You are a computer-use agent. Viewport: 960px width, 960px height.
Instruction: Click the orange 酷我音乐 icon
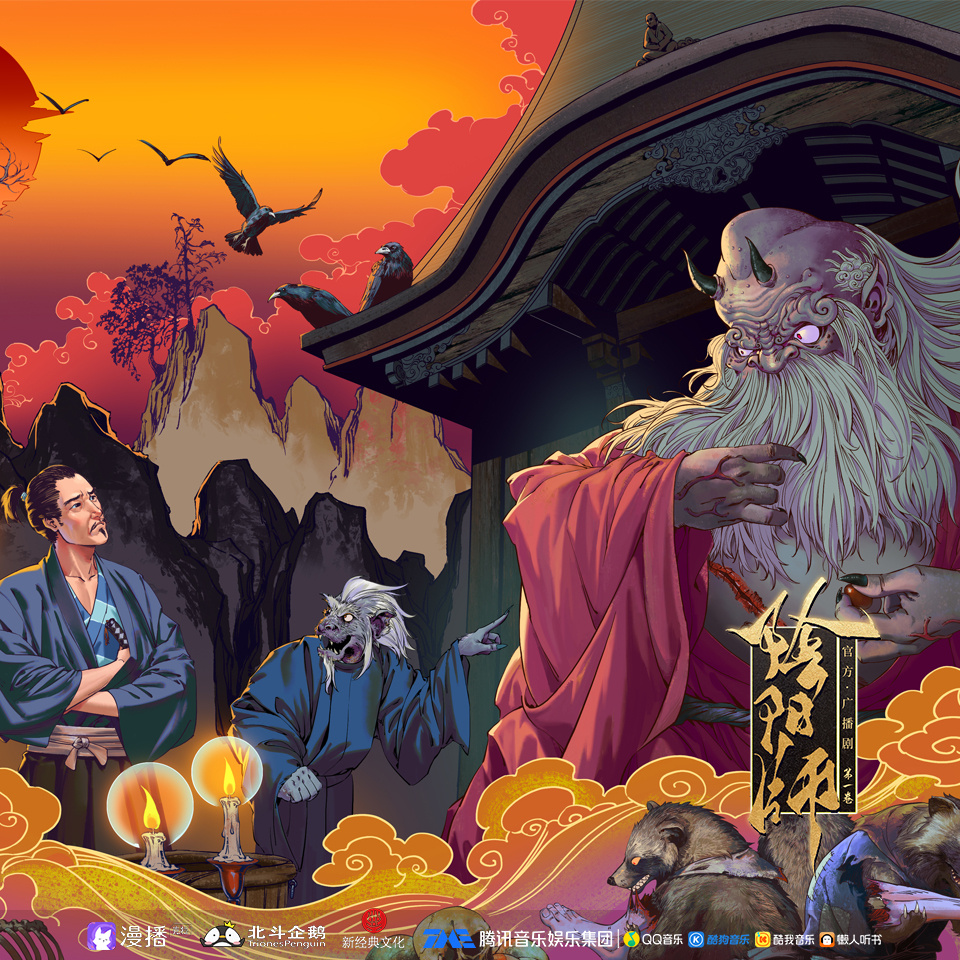pyautogui.click(x=763, y=939)
